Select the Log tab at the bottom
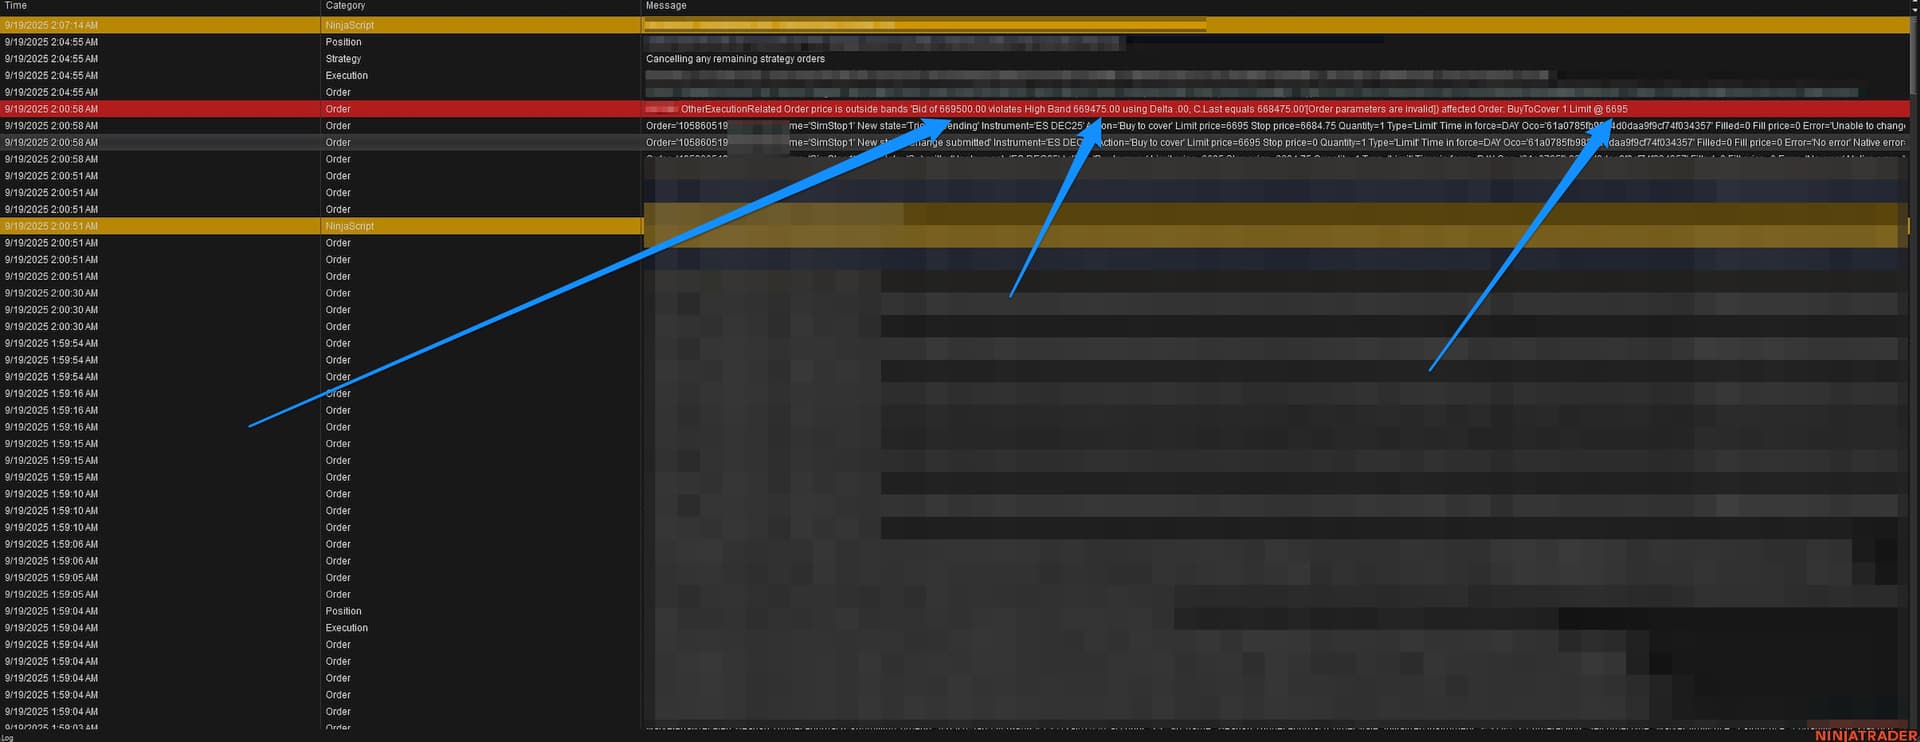Screen dimensions: 1920x742 [x=7, y=737]
